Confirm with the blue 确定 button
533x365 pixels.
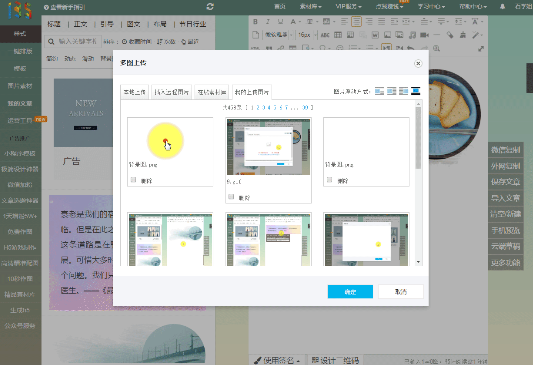click(350, 292)
